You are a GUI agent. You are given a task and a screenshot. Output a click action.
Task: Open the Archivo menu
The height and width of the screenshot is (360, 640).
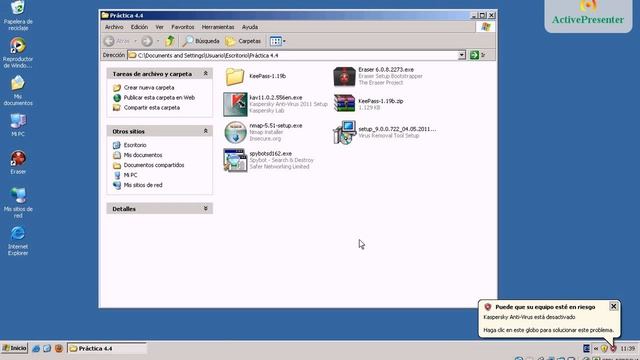tap(114, 27)
